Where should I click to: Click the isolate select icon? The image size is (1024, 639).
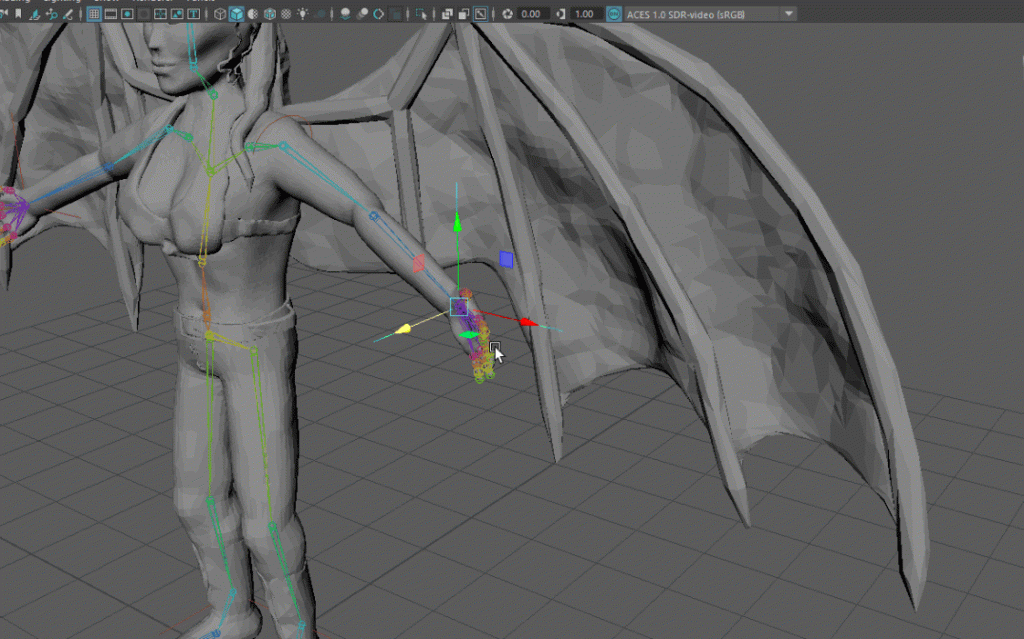[421, 14]
